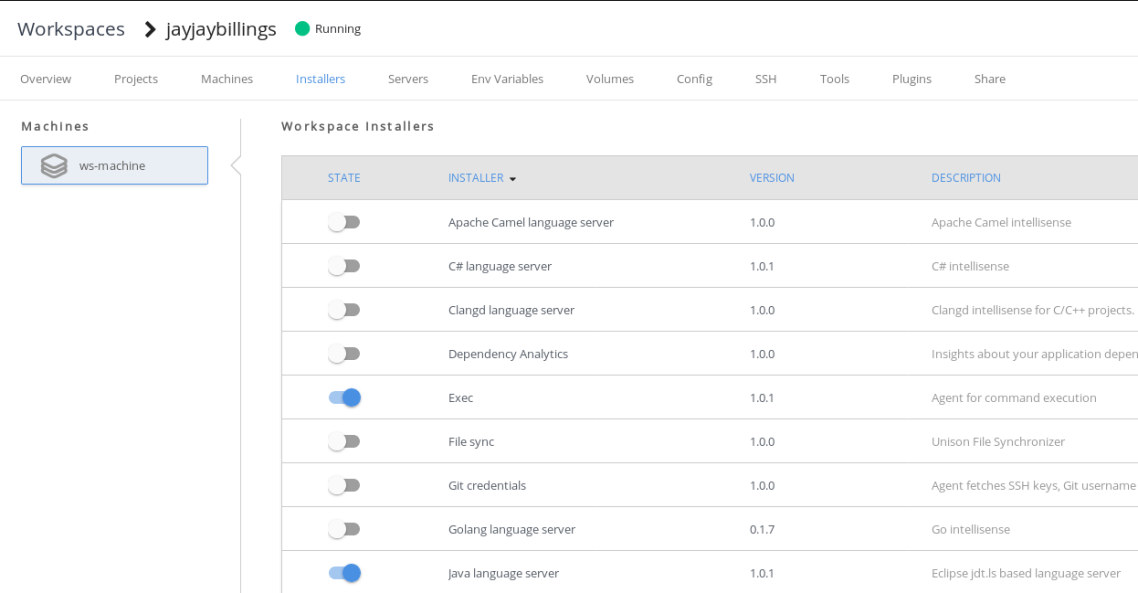This screenshot has height=593, width=1138.
Task: Select the ws-machine entry in Machines
Action: click(114, 166)
